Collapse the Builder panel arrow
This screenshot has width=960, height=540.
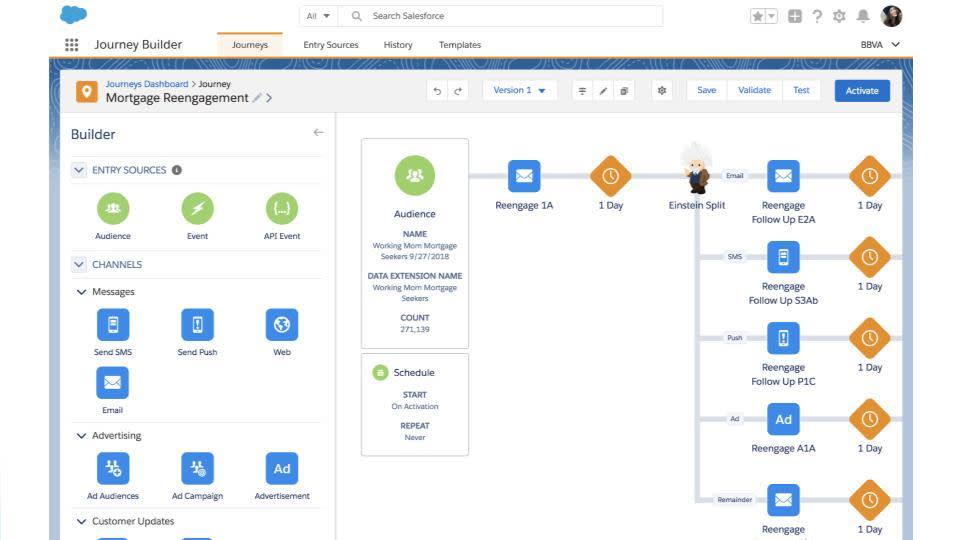[x=318, y=132]
